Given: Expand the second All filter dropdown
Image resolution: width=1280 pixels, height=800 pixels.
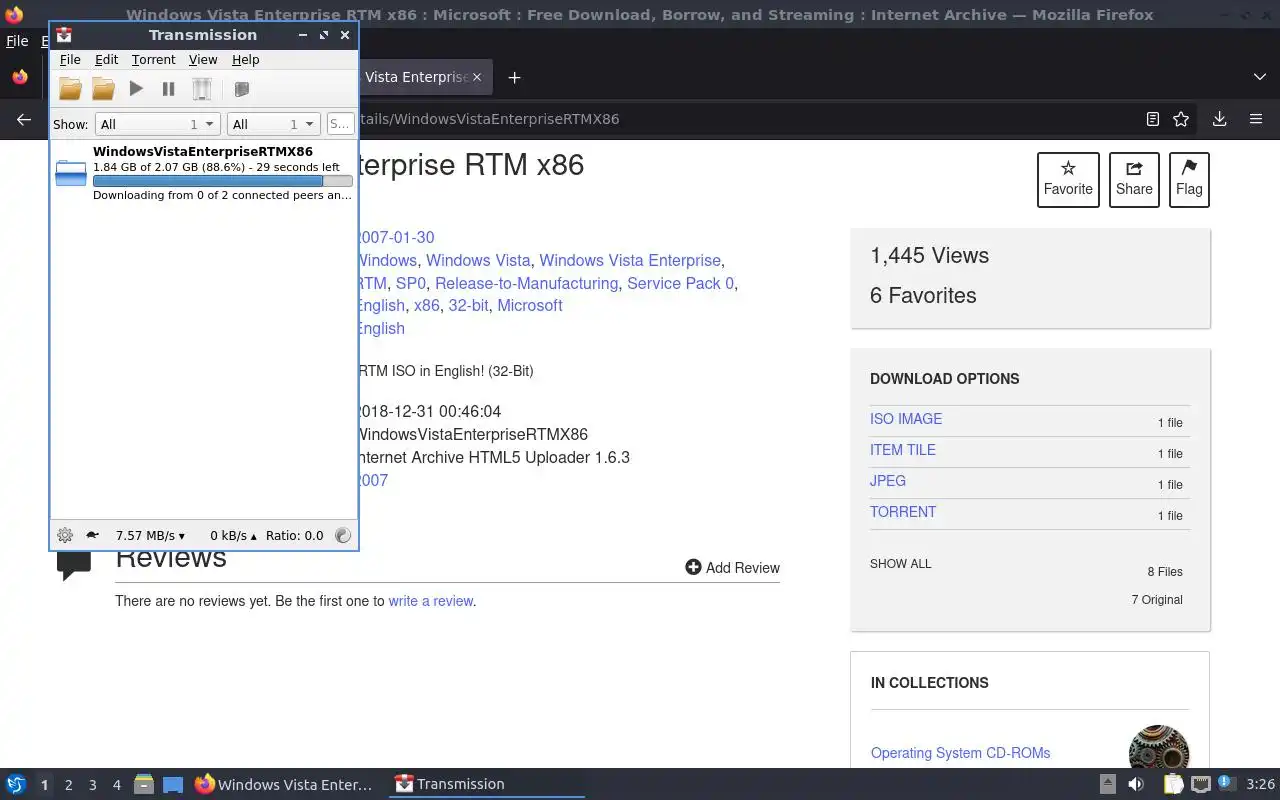Looking at the screenshot, I should 273,124.
